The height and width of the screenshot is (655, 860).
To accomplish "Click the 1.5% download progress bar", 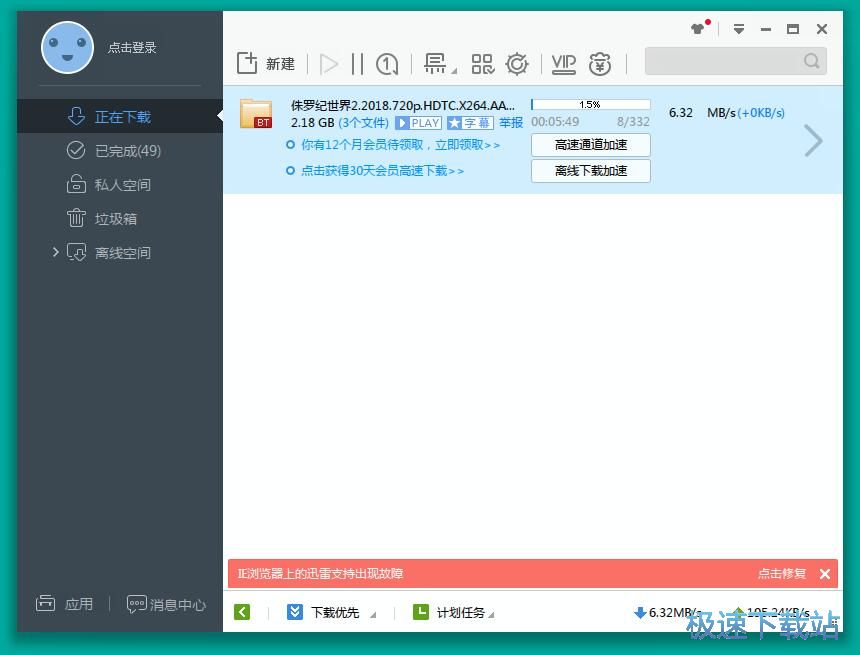I will [x=591, y=104].
